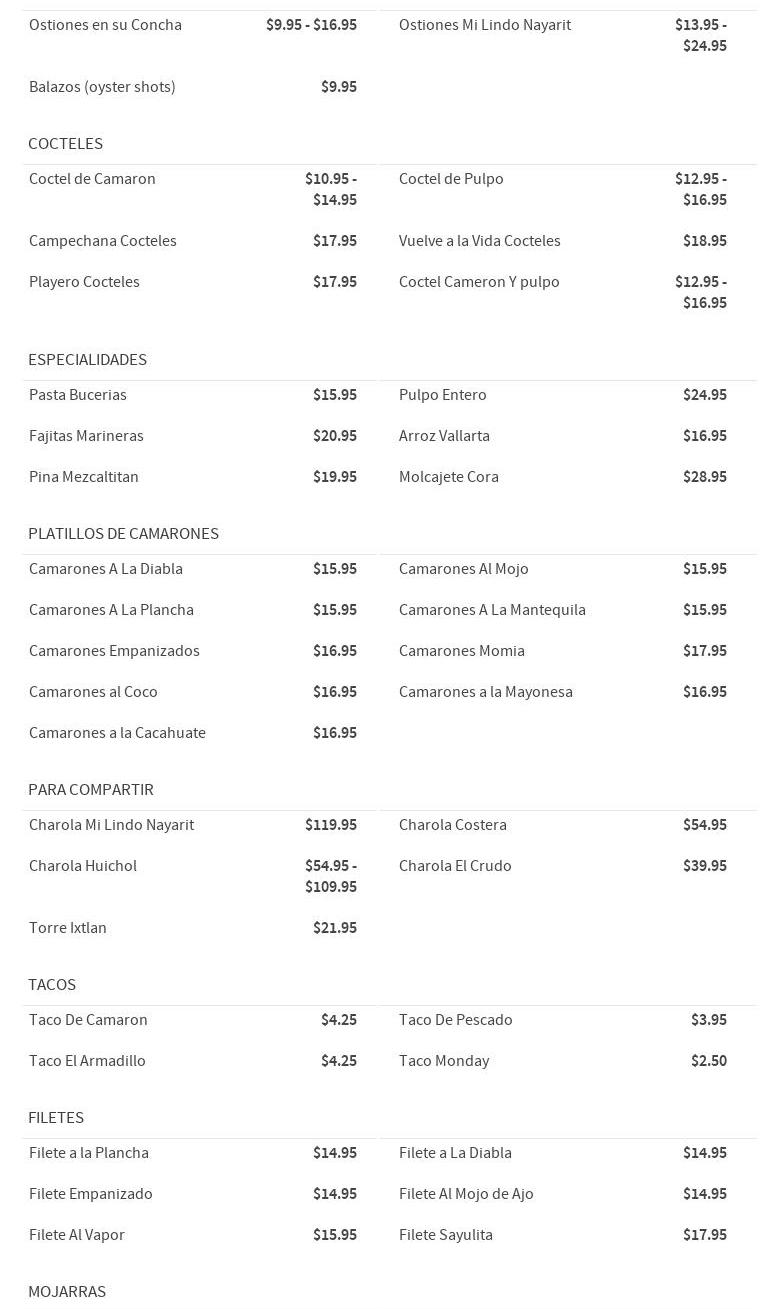Select Molcajete Cora item
Screen dimensions: 770x1309
tap(448, 477)
